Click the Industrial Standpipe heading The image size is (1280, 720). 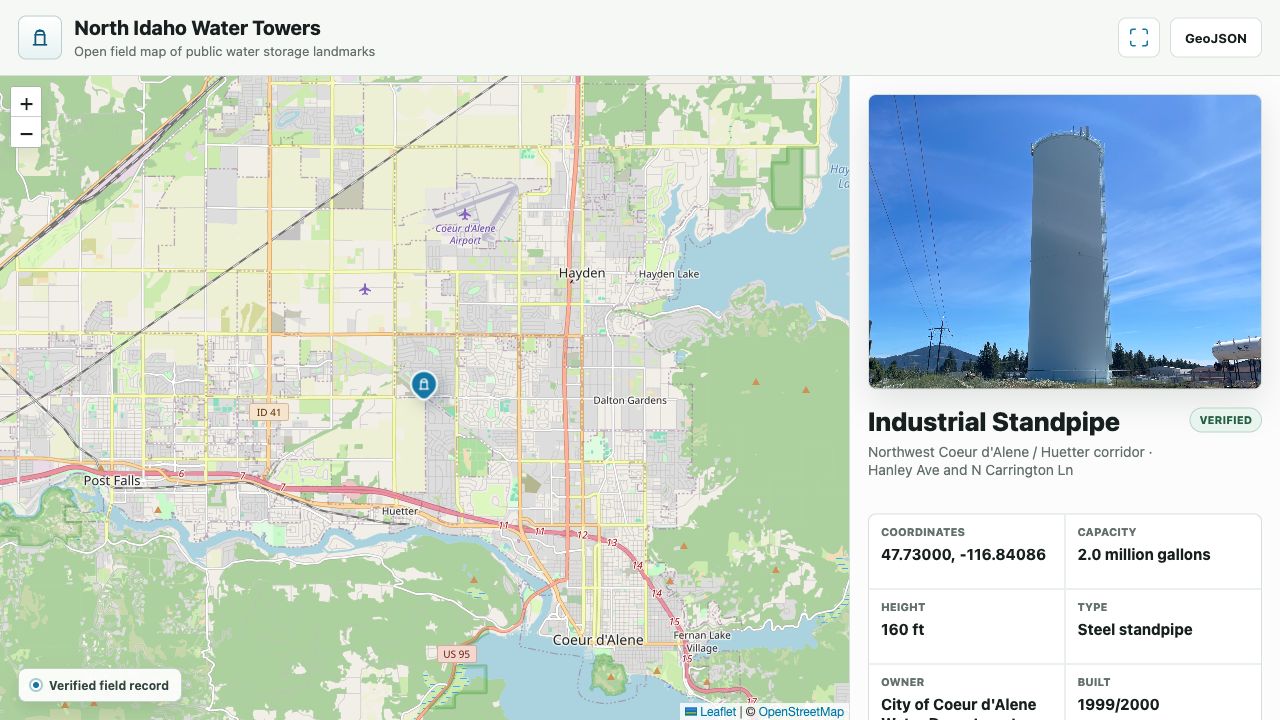[x=994, y=422]
